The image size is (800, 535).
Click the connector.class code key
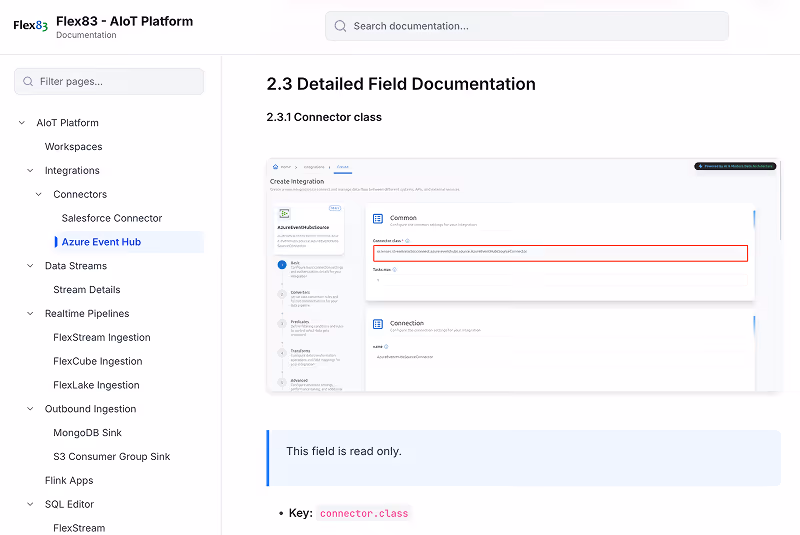pos(364,514)
